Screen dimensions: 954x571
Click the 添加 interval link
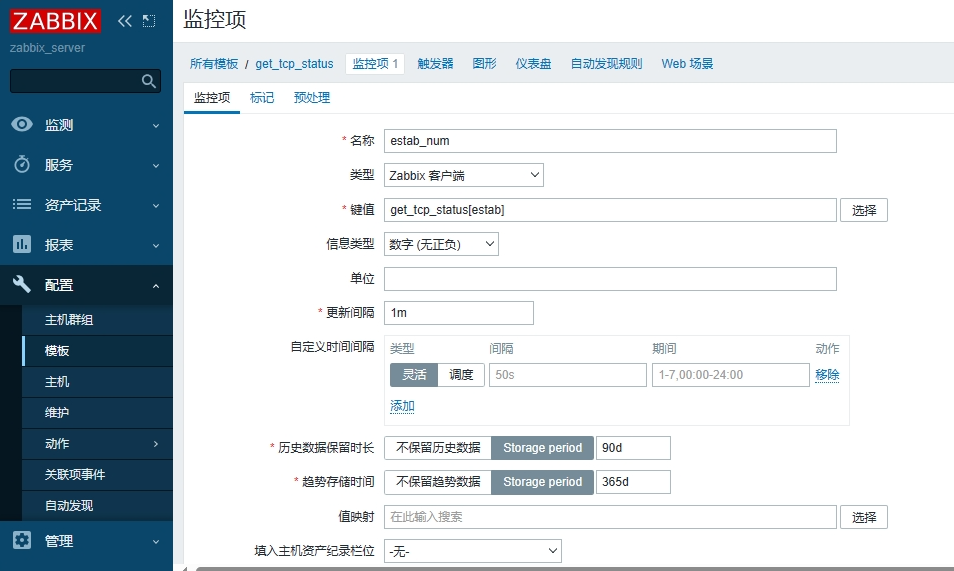pos(402,406)
